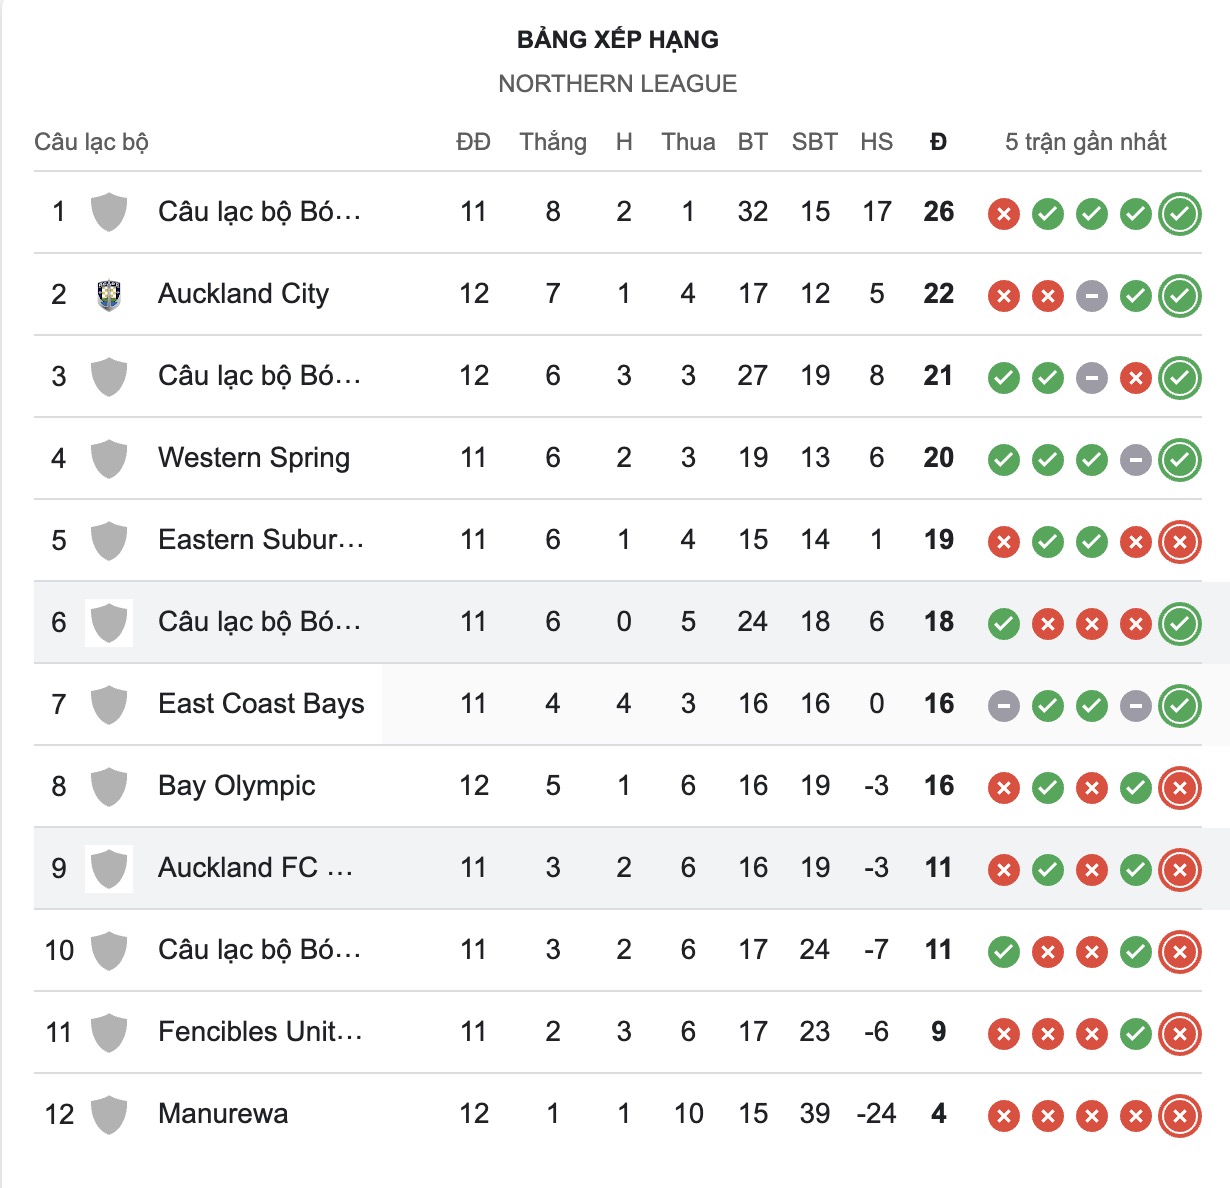The height and width of the screenshot is (1188, 1230).
Task: Click the first green check in Western Spring's form
Action: click(1003, 458)
